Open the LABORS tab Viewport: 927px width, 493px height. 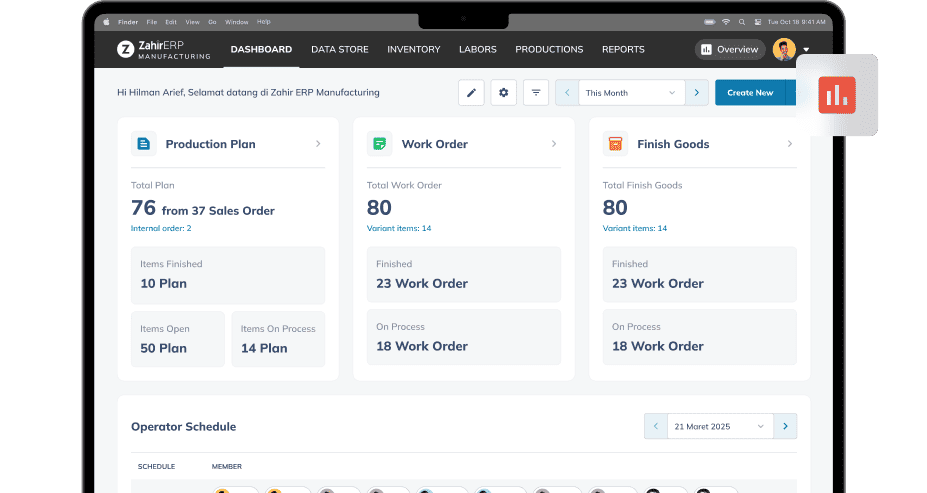click(478, 50)
